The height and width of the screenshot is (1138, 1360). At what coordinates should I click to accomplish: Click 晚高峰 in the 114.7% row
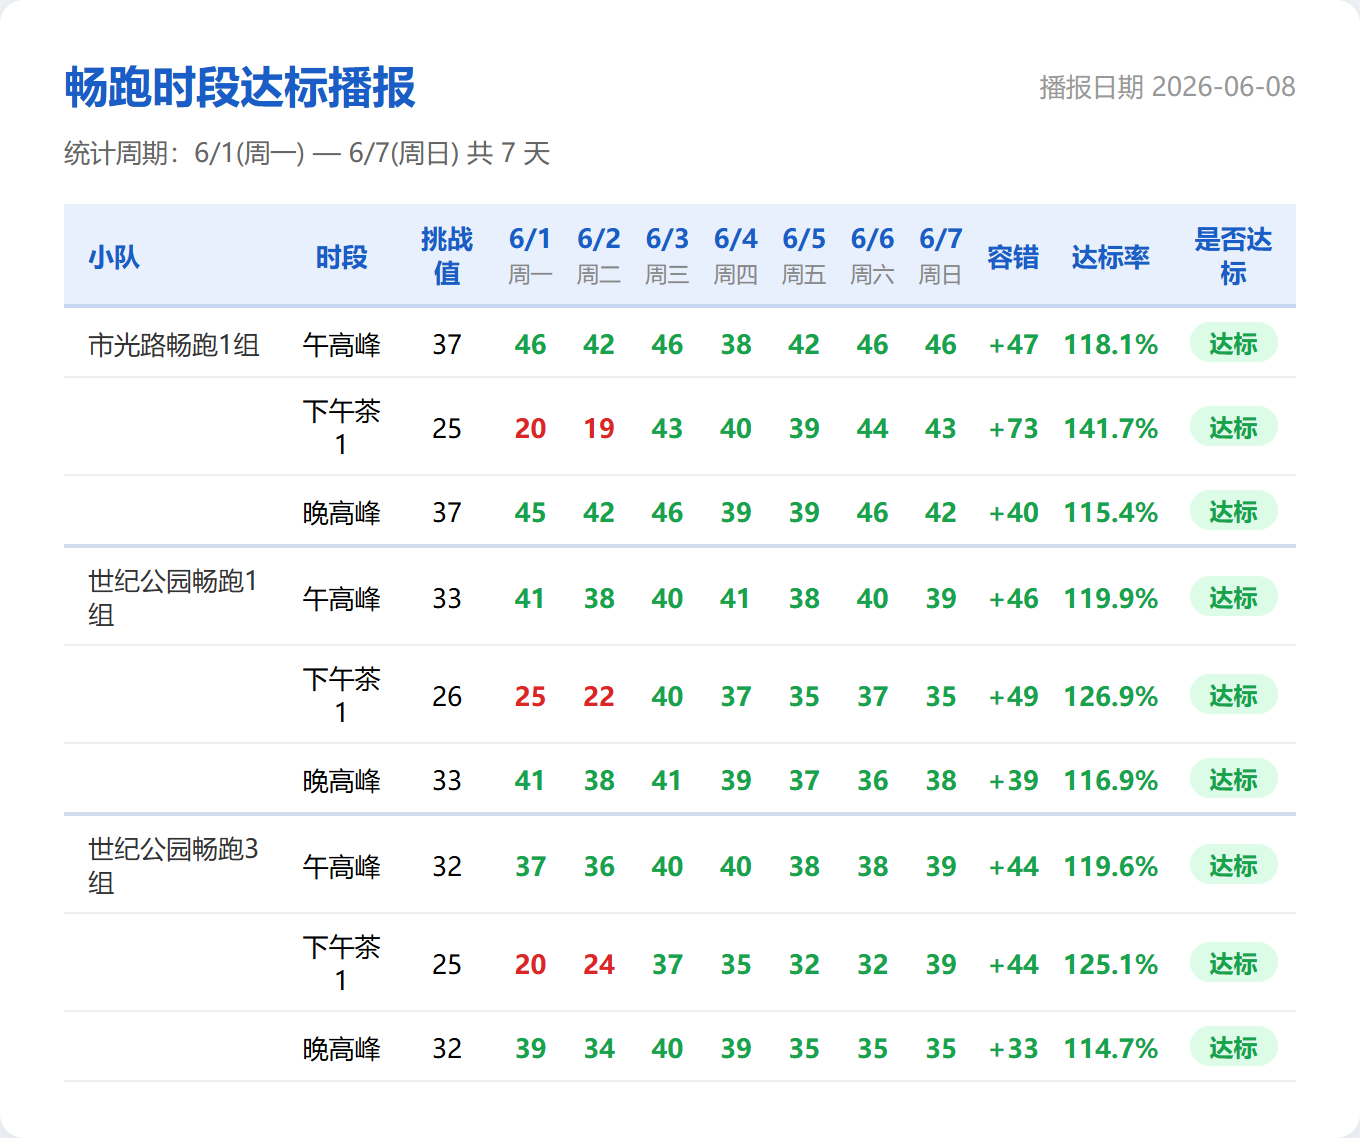click(342, 1049)
